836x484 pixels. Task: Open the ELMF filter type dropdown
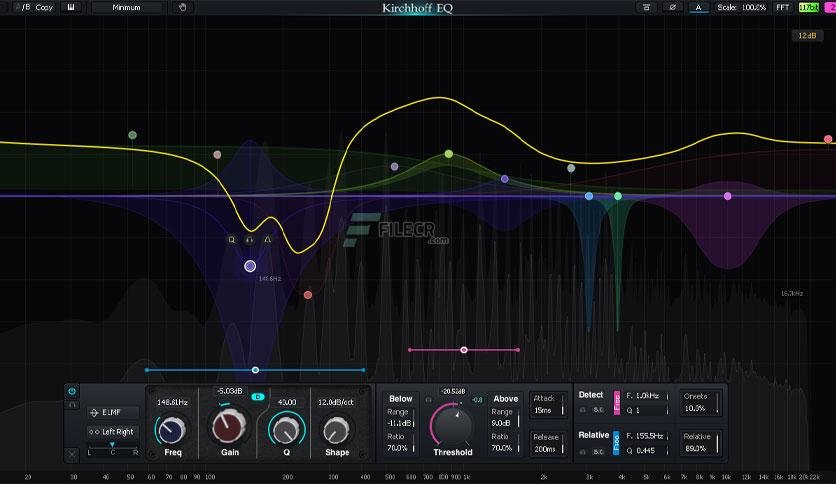click(112, 413)
